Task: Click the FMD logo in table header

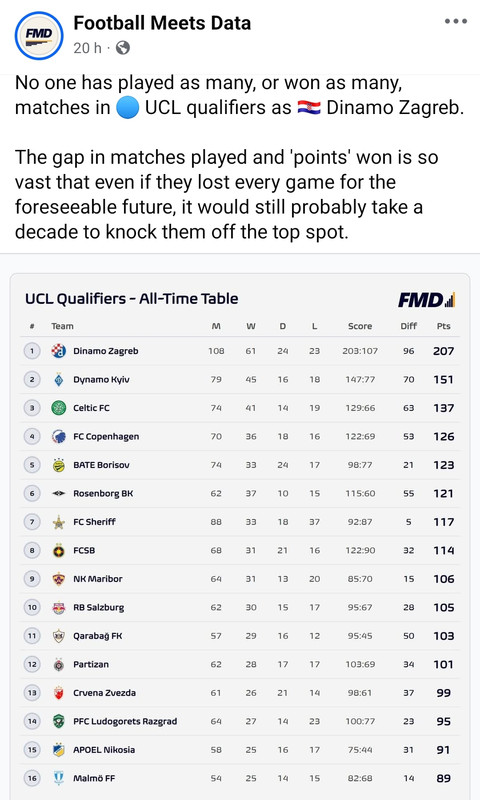Action: (426, 299)
